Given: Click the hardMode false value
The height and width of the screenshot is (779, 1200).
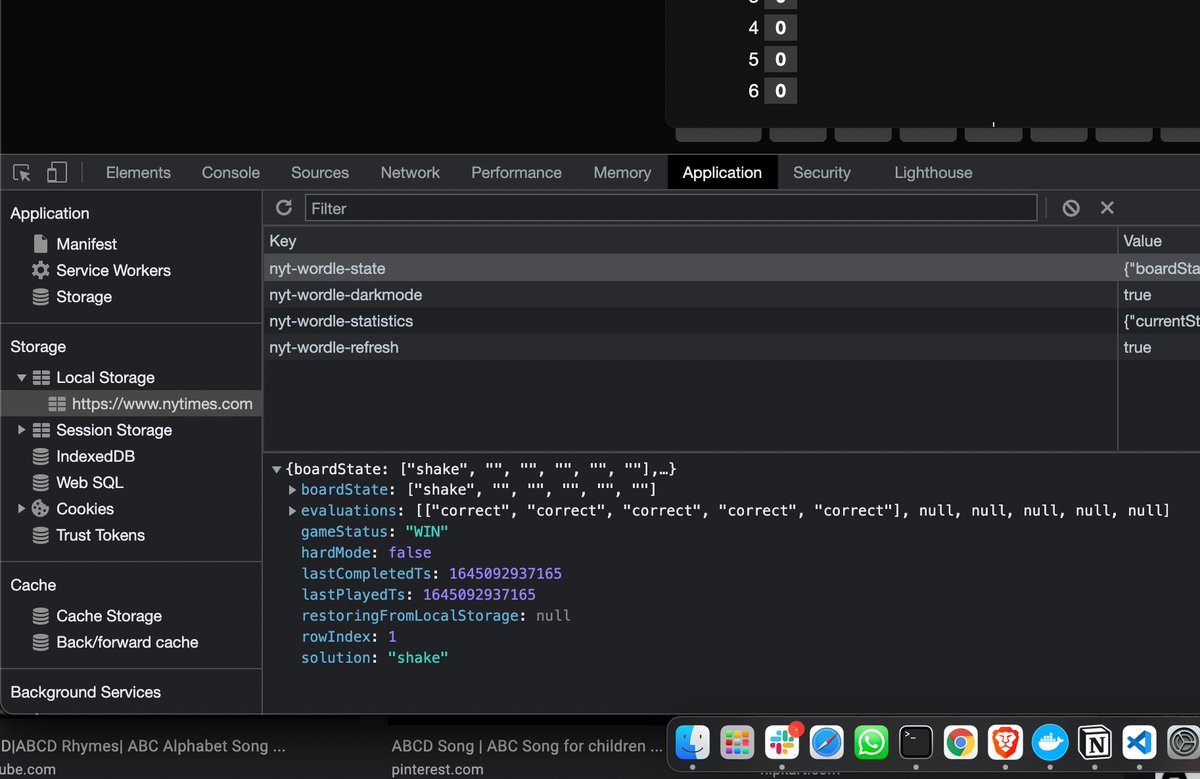Looking at the screenshot, I should [410, 552].
